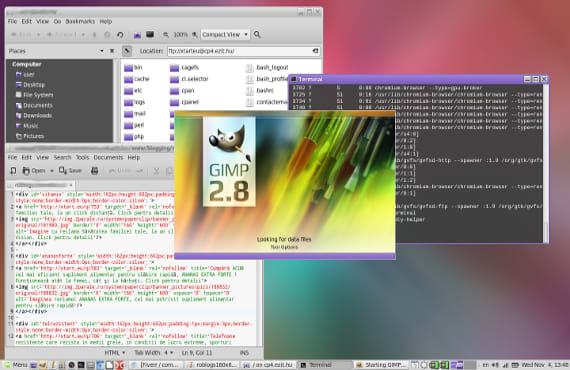Select the etc folder icon
The width and height of the screenshot is (570, 370).
[128, 91]
